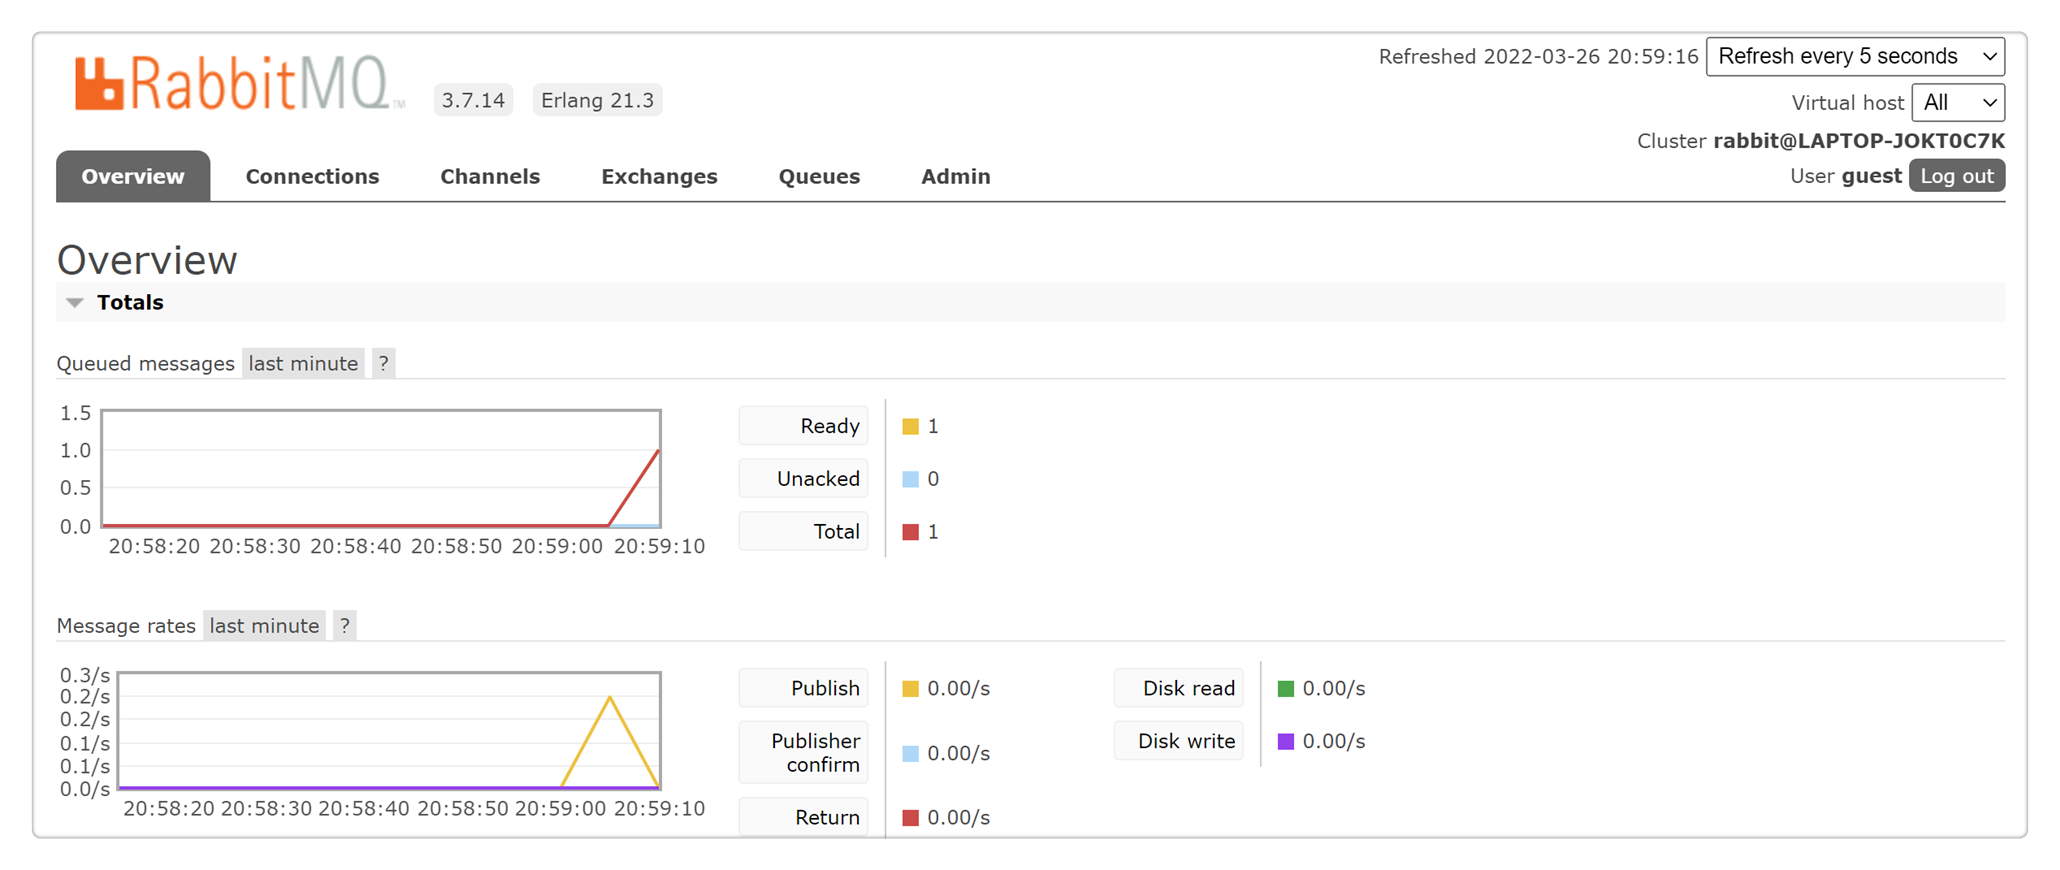2060x870 pixels.
Task: Log out of the guest account
Action: tap(1957, 176)
